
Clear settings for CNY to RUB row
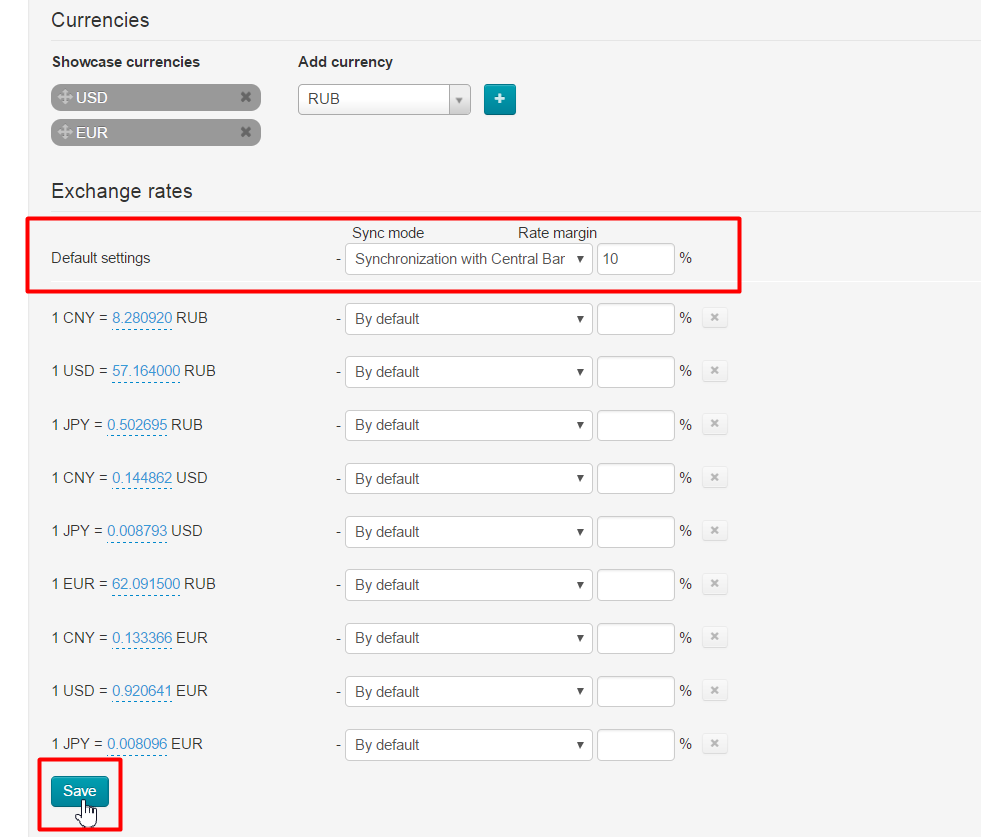coord(714,318)
